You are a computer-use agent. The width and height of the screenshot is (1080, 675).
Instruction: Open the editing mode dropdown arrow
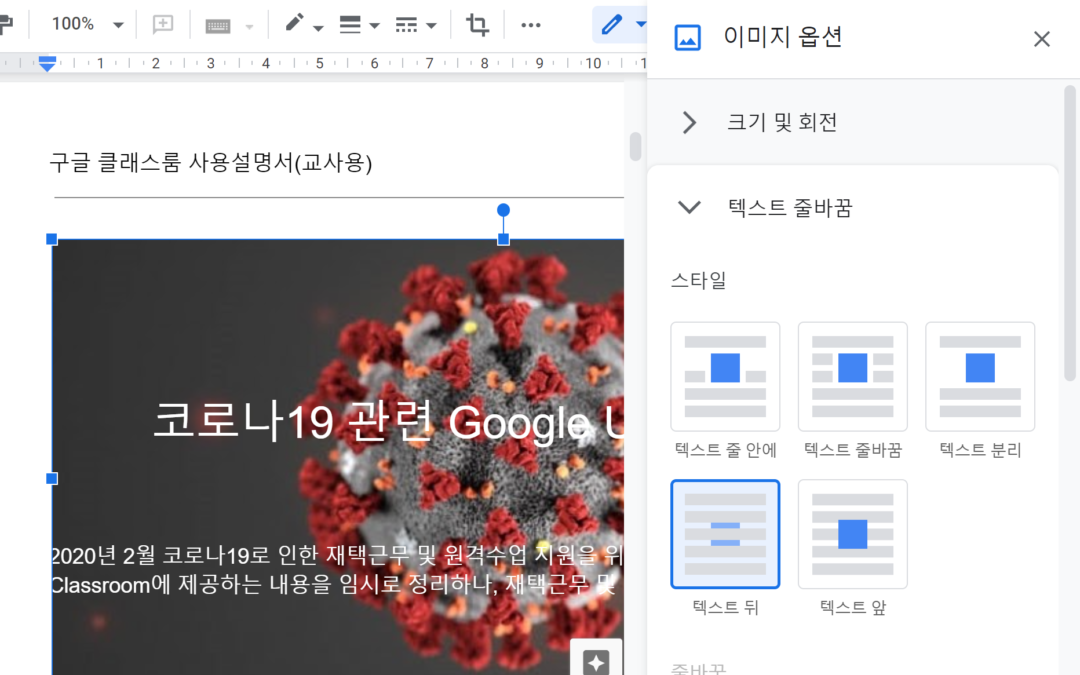tap(641, 24)
